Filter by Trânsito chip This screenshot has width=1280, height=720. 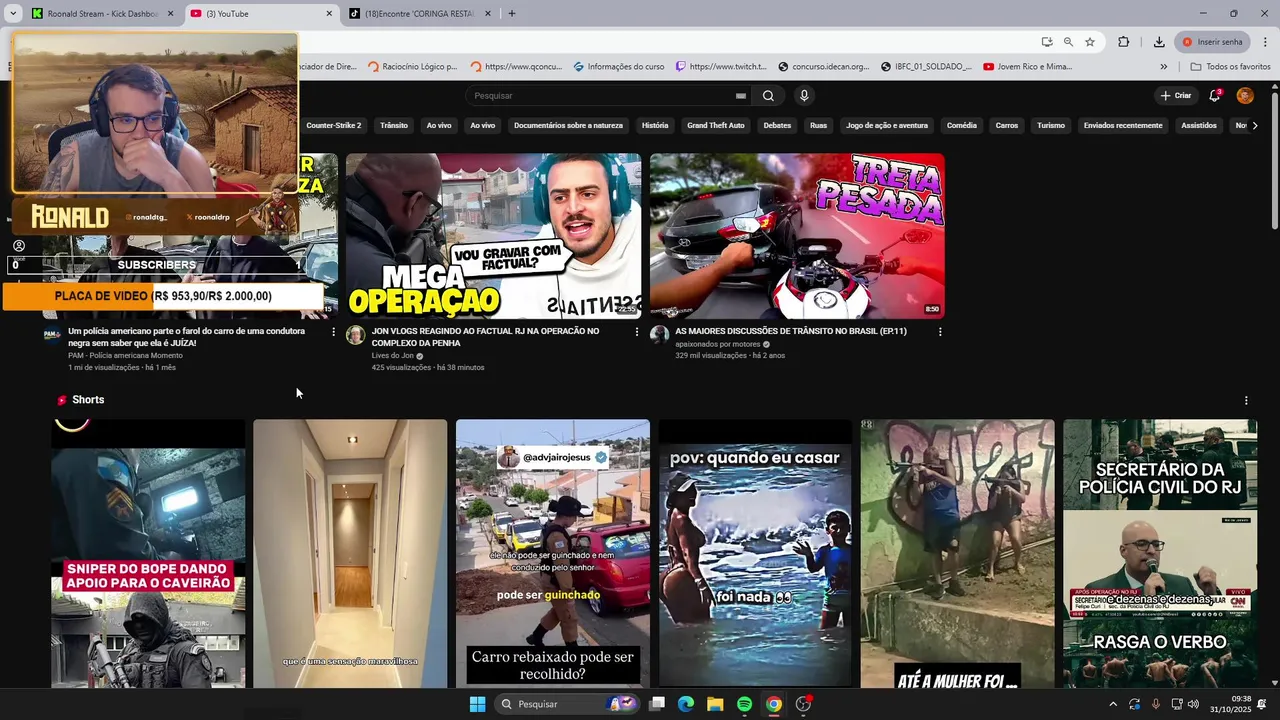click(394, 126)
